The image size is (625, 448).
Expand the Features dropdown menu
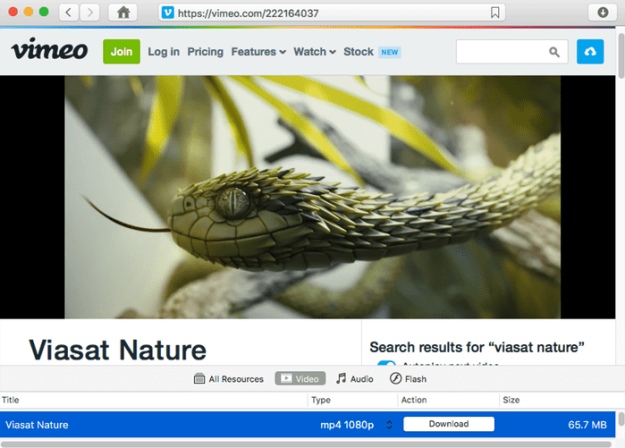point(258,52)
